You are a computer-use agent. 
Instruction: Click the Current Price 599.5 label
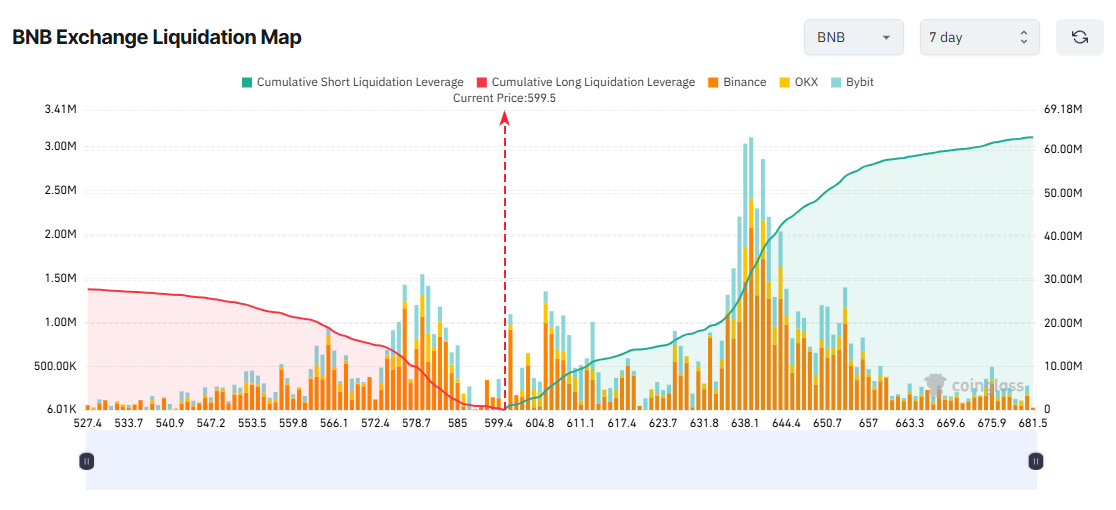(504, 98)
